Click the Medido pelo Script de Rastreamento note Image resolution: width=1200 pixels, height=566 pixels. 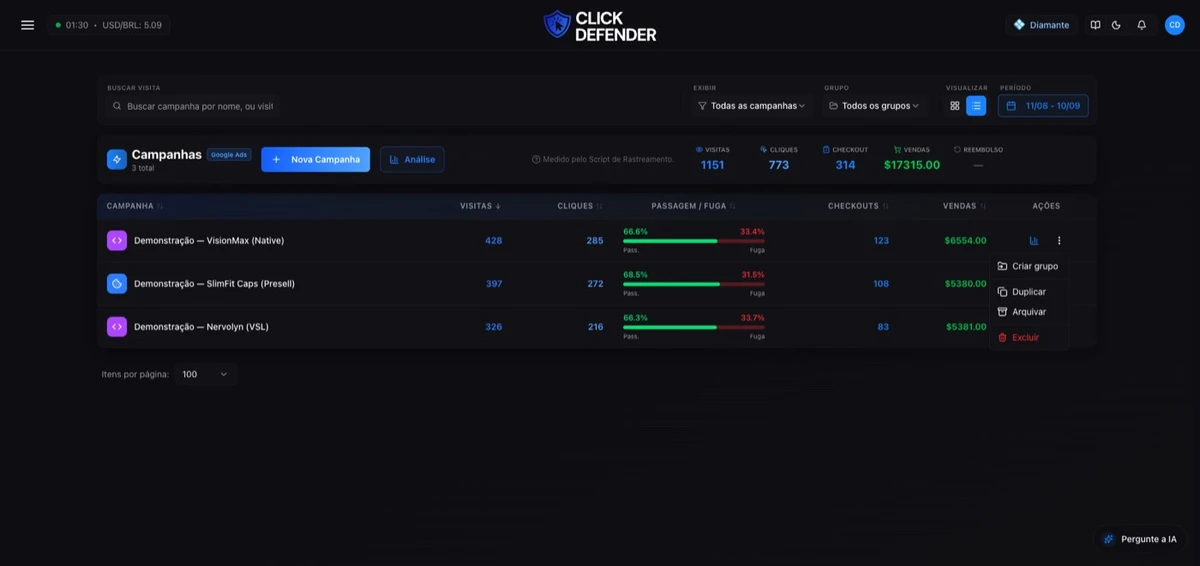coord(603,159)
